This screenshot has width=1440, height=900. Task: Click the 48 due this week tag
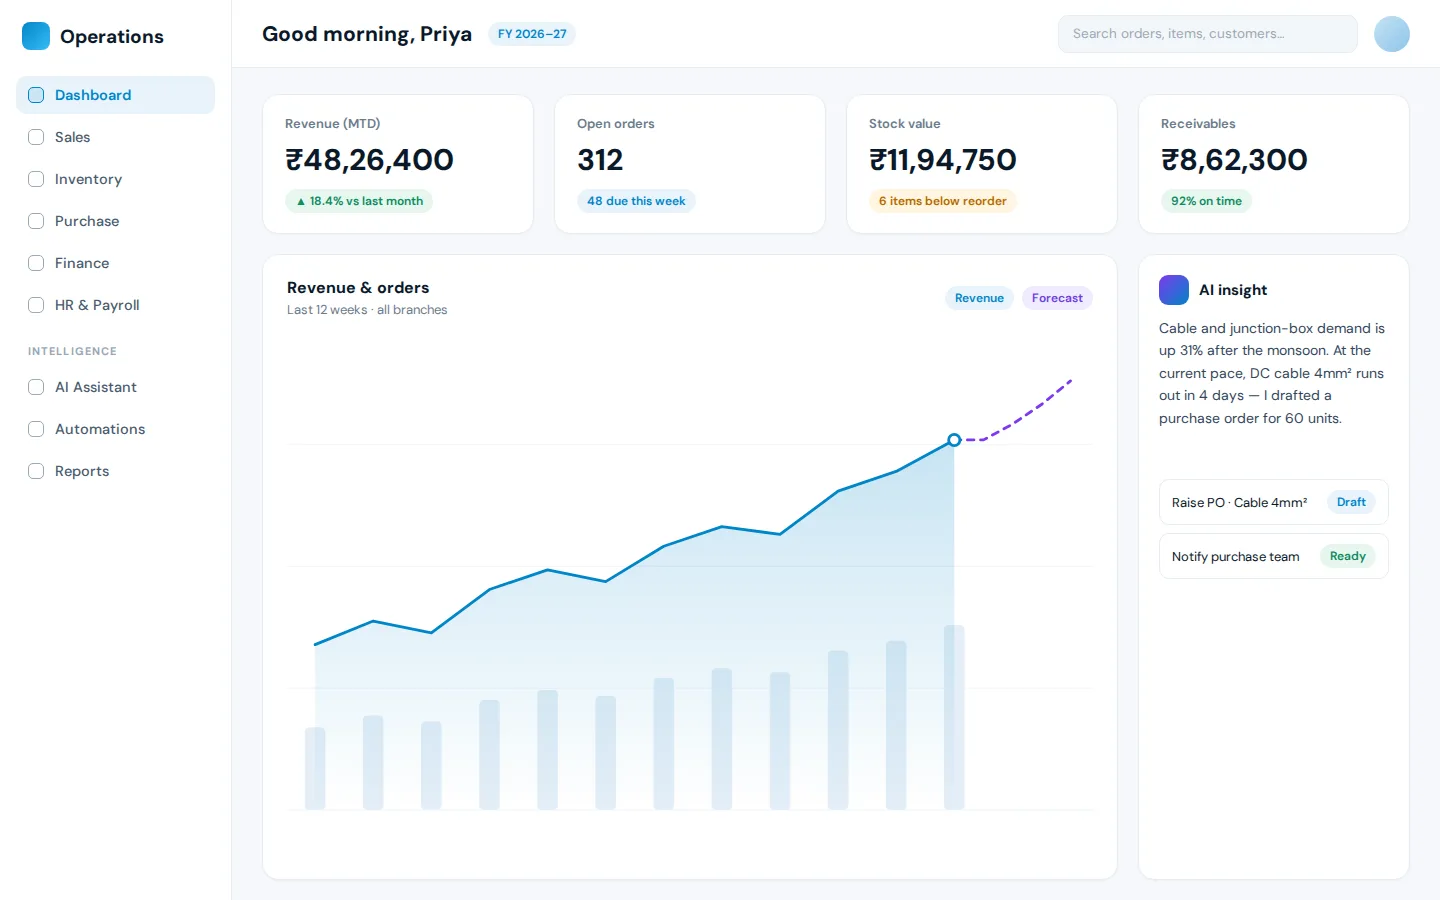636,201
